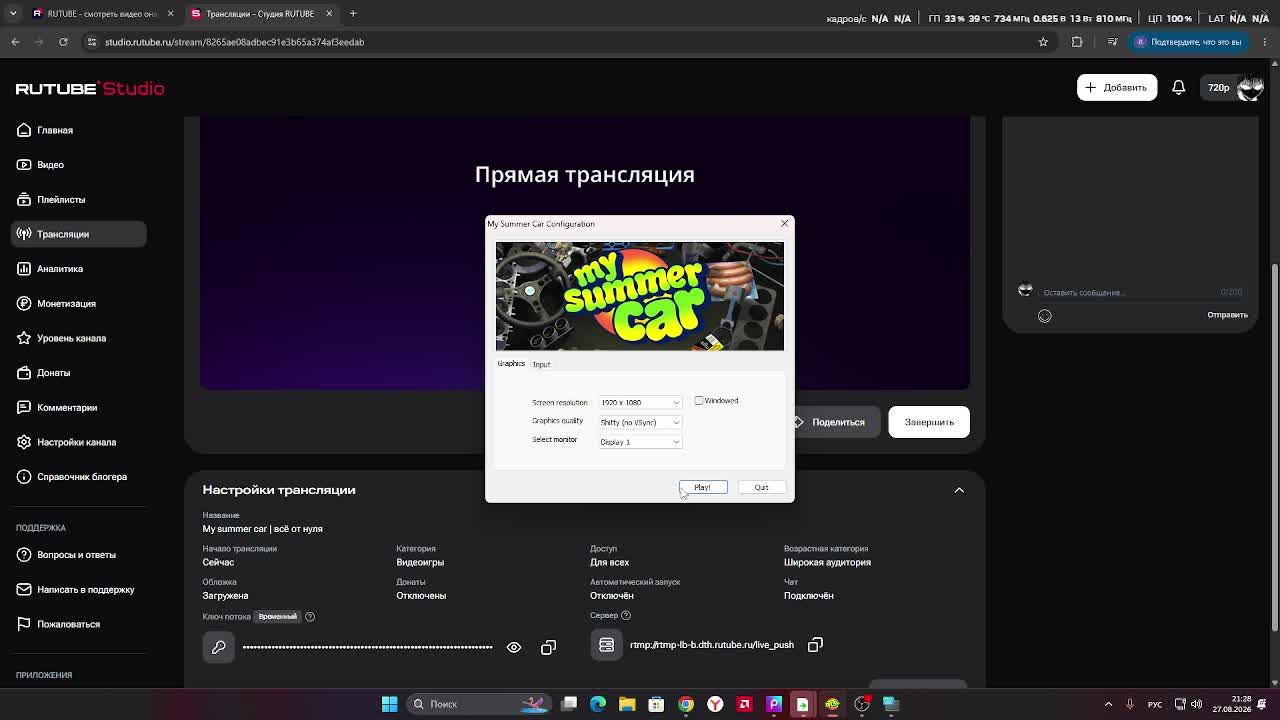The width and height of the screenshot is (1280, 720).
Task: Bookmark this page with the star
Action: click(1043, 42)
